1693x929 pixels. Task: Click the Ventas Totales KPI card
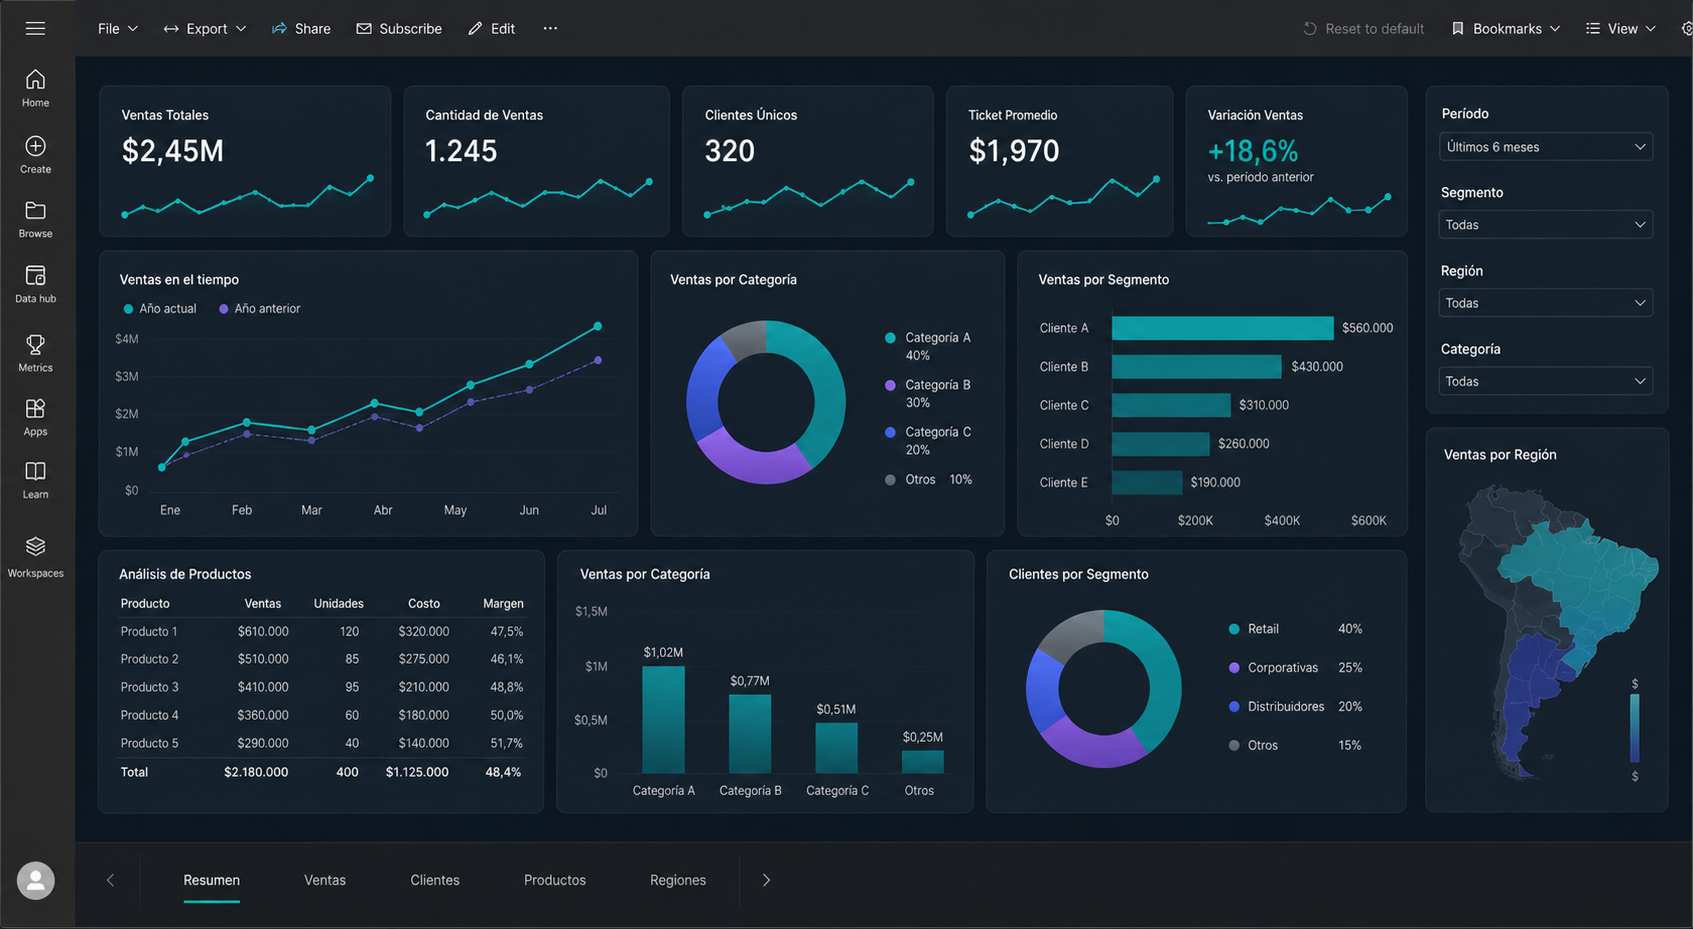245,161
